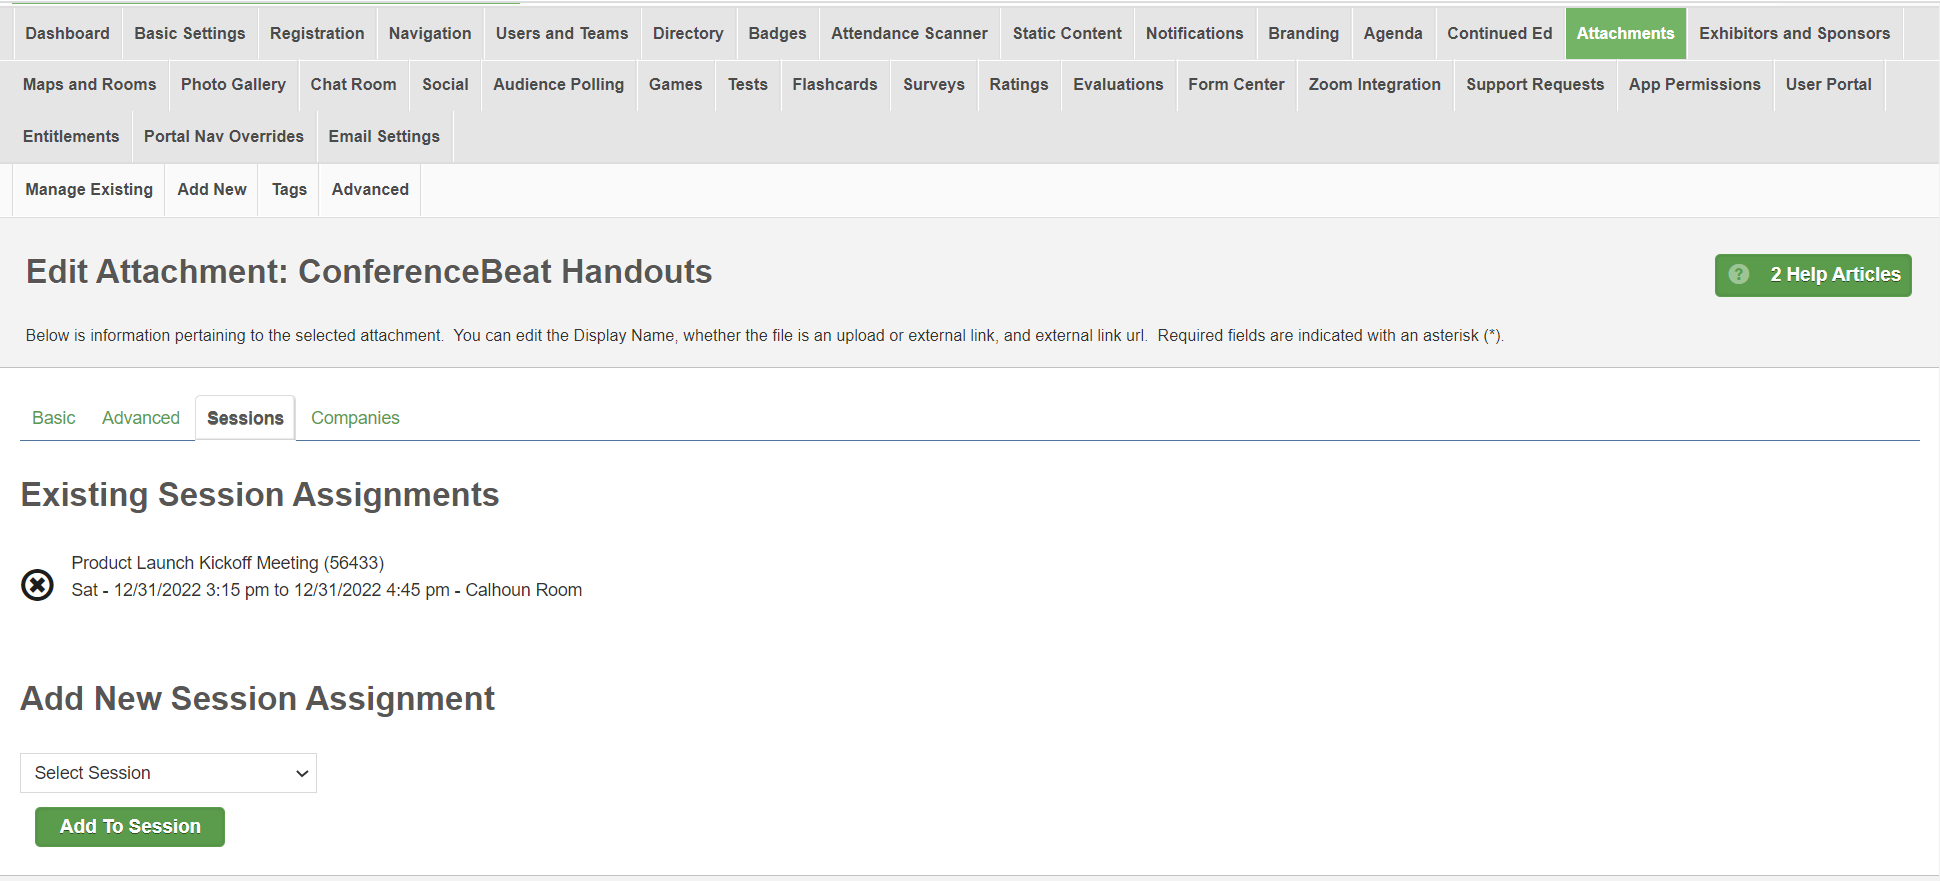The image size is (1940, 881).
Task: Switch to the Companies tab
Action: coord(355,418)
